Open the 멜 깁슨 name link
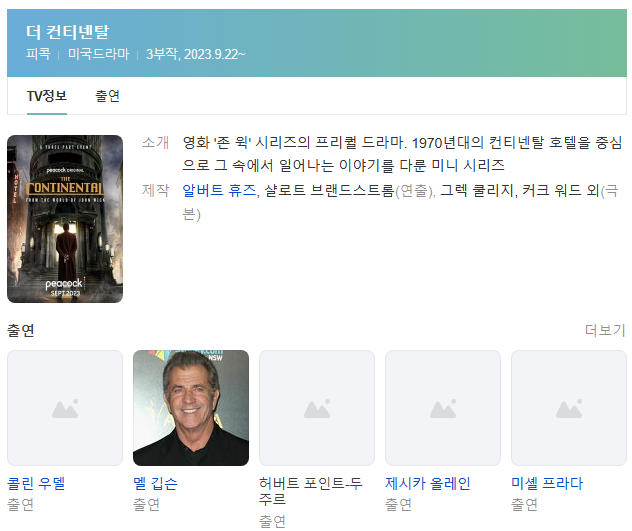 (155, 483)
